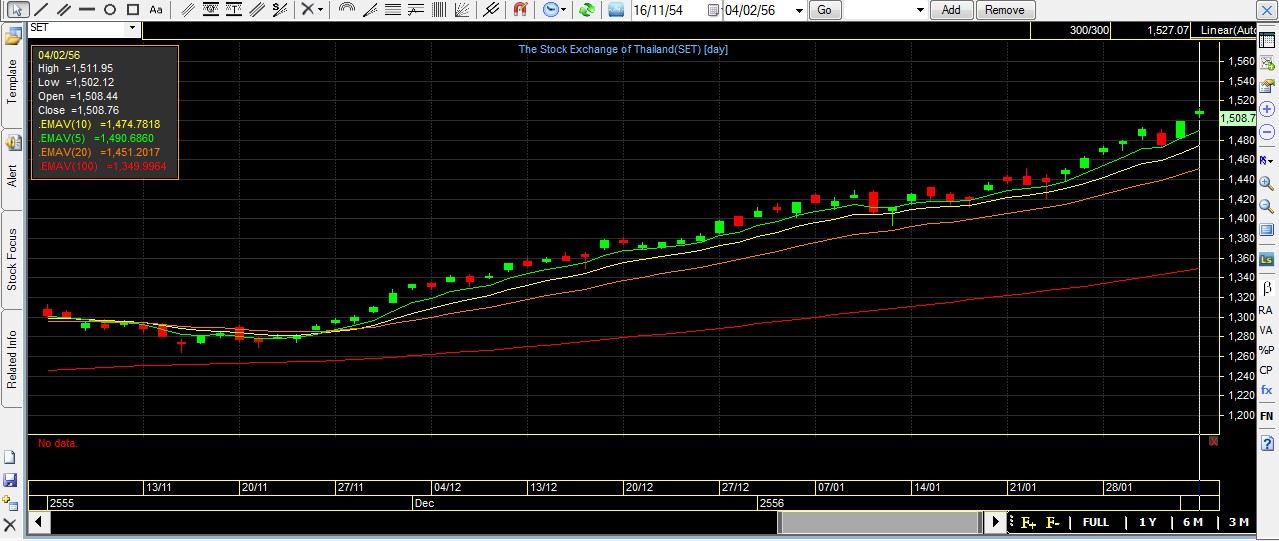Click the FN icon in right sidebar
Viewport: 1279px width, 541px height.
tap(1266, 415)
